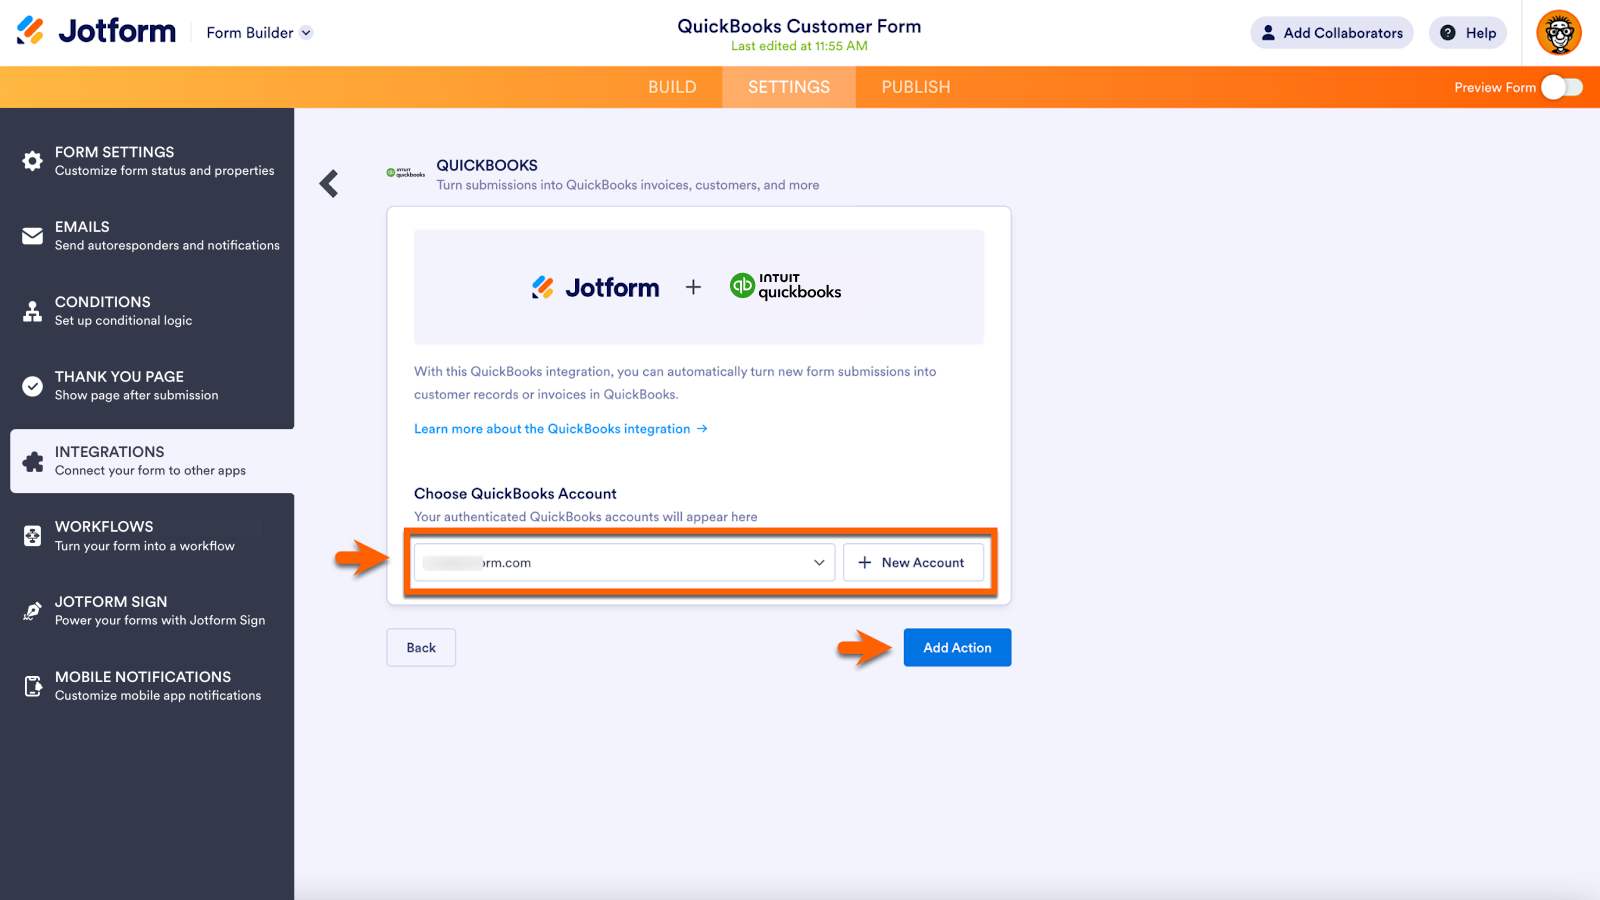Click the Jotform Sign pen icon
Image resolution: width=1600 pixels, height=900 pixels.
pos(33,611)
